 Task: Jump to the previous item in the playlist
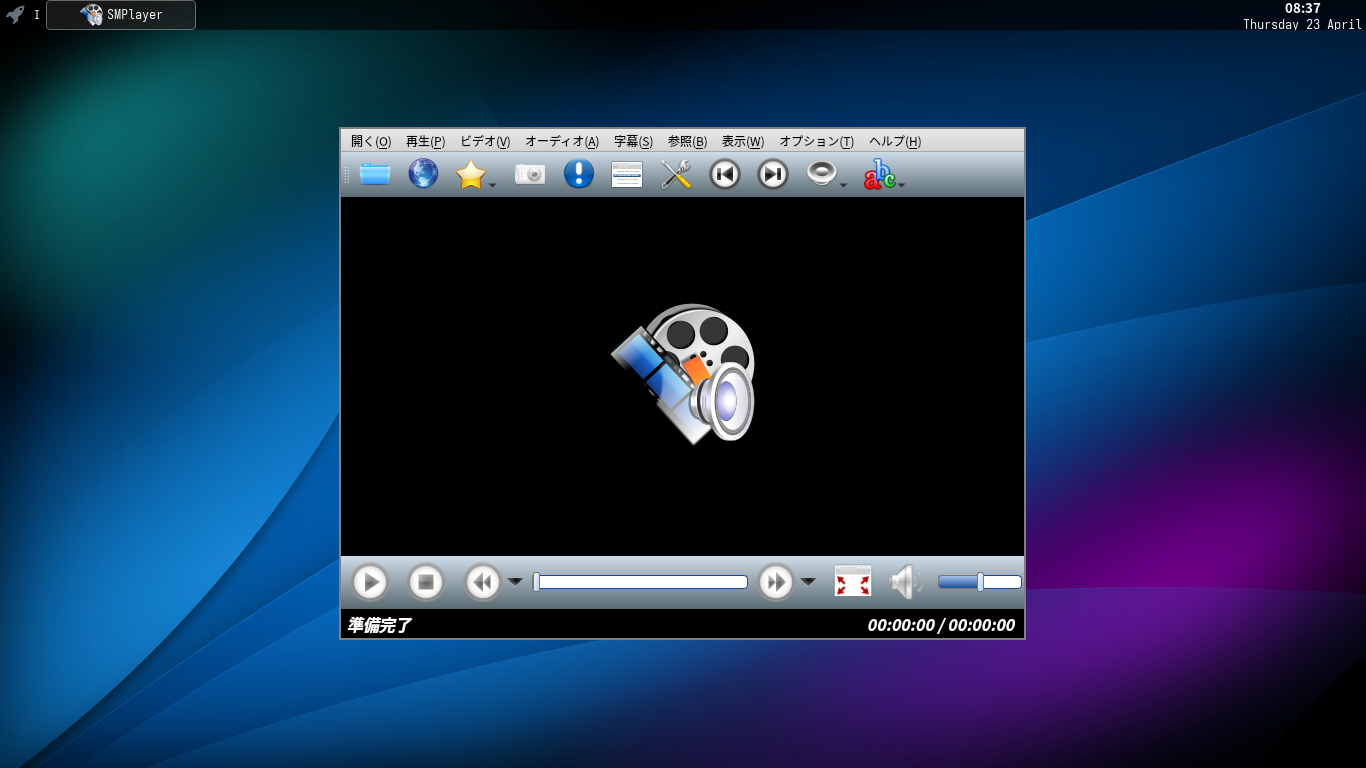point(725,174)
